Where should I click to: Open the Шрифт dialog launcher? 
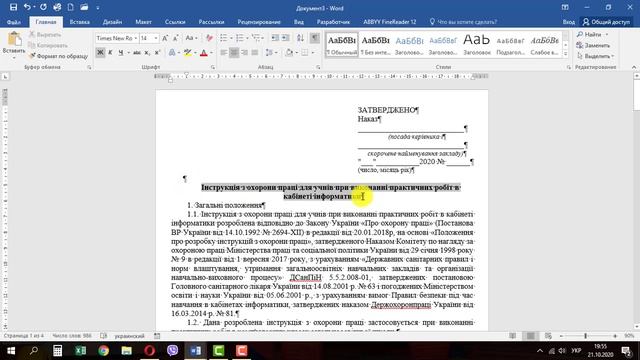pos(213,67)
